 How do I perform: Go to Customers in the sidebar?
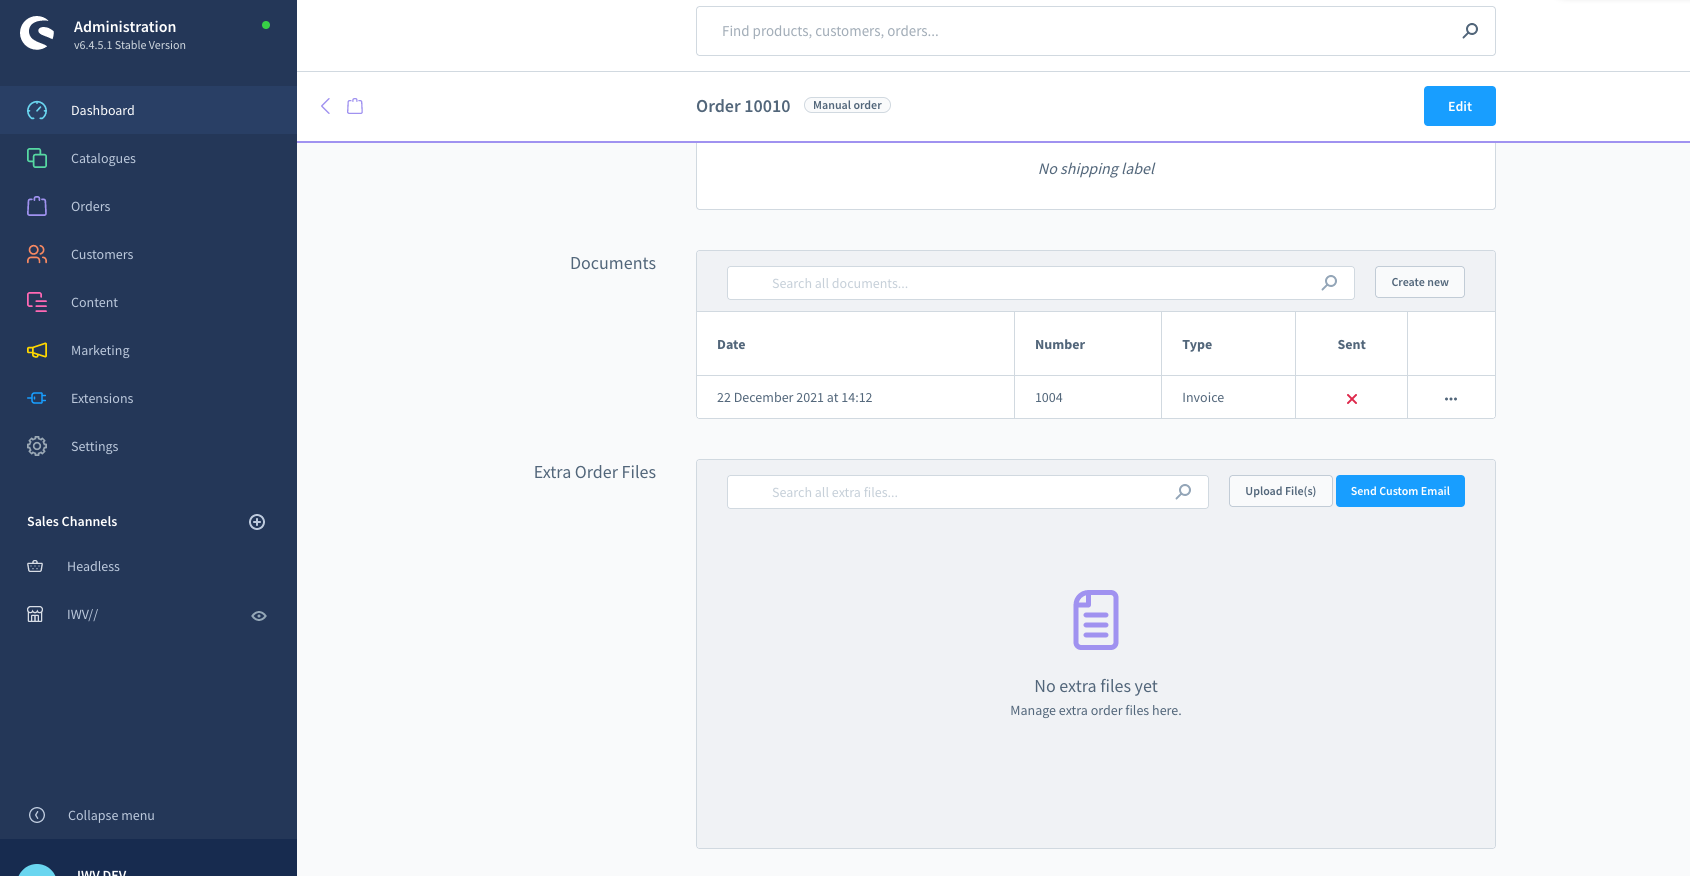(101, 254)
